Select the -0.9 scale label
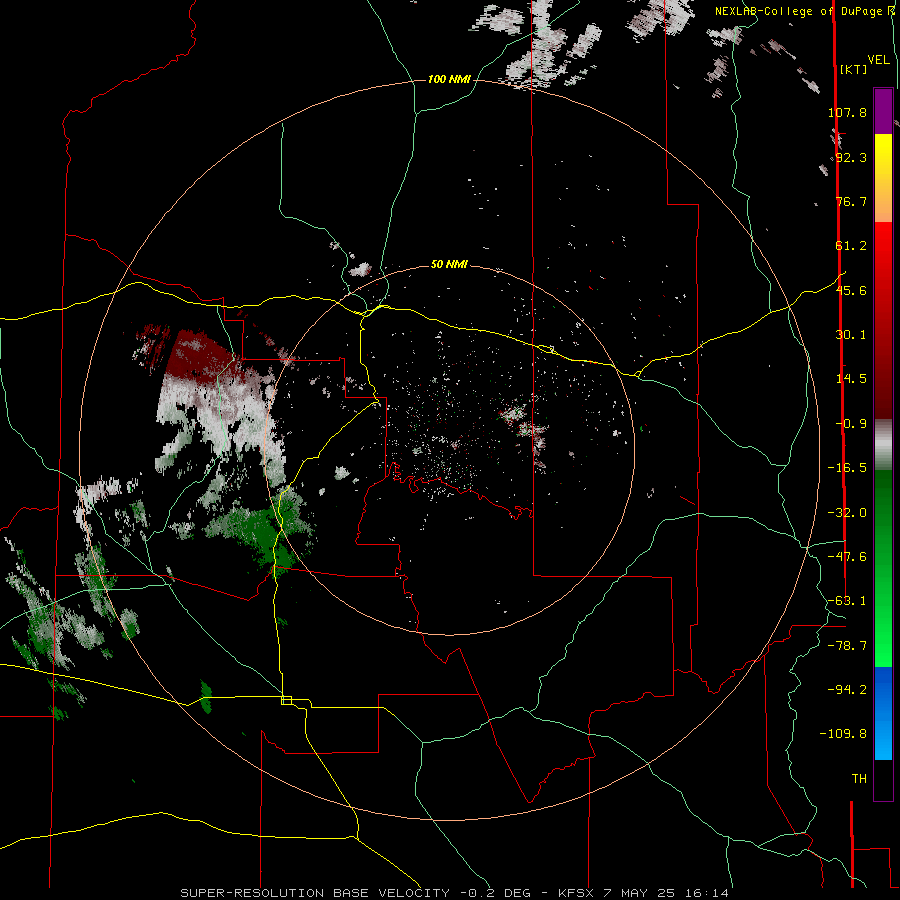 coord(851,424)
